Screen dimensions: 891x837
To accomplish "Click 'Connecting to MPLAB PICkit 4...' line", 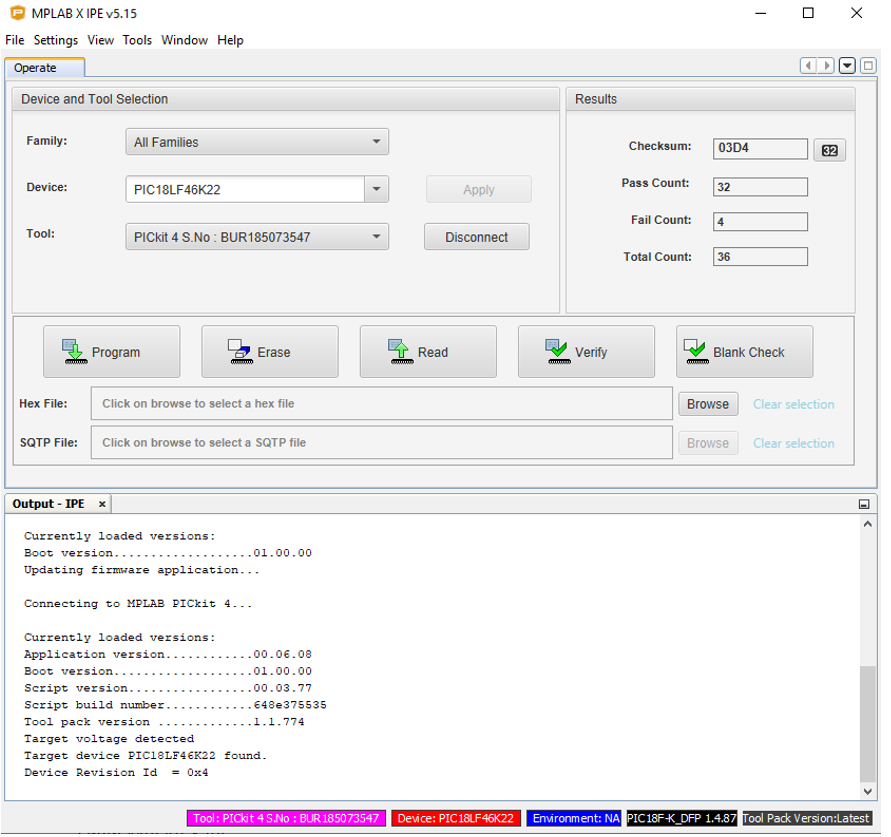I will point(138,603).
